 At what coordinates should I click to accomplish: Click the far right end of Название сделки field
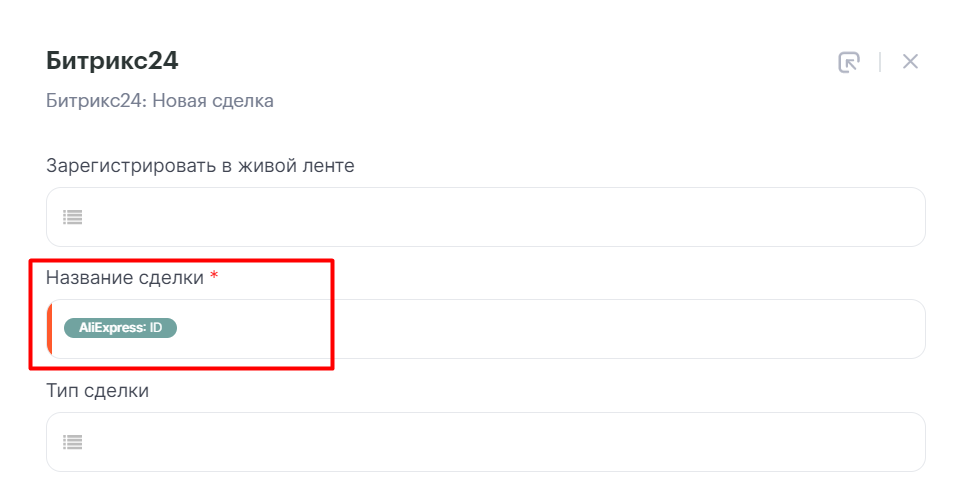(905, 329)
